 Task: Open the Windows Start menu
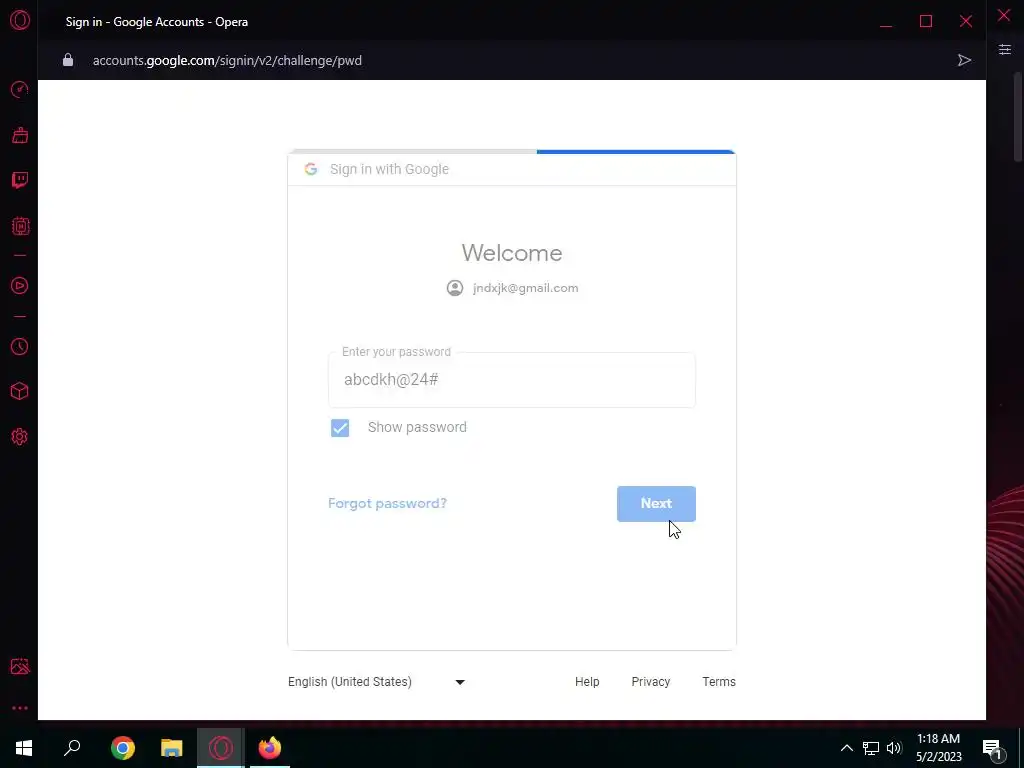tap(24, 748)
